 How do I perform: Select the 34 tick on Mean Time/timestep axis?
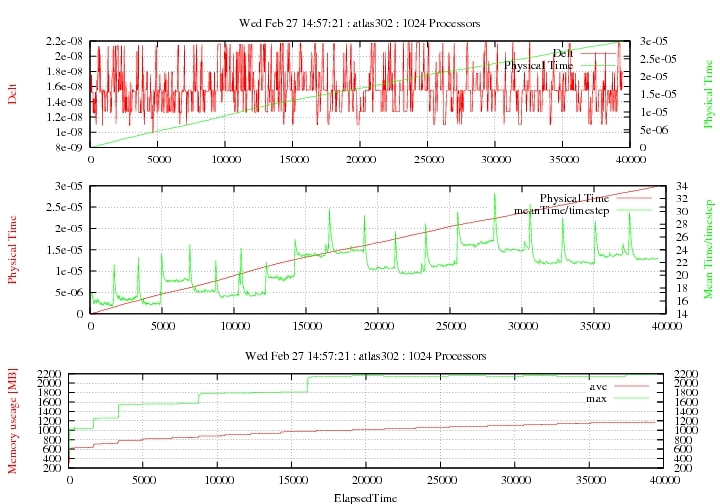[x=679, y=186]
